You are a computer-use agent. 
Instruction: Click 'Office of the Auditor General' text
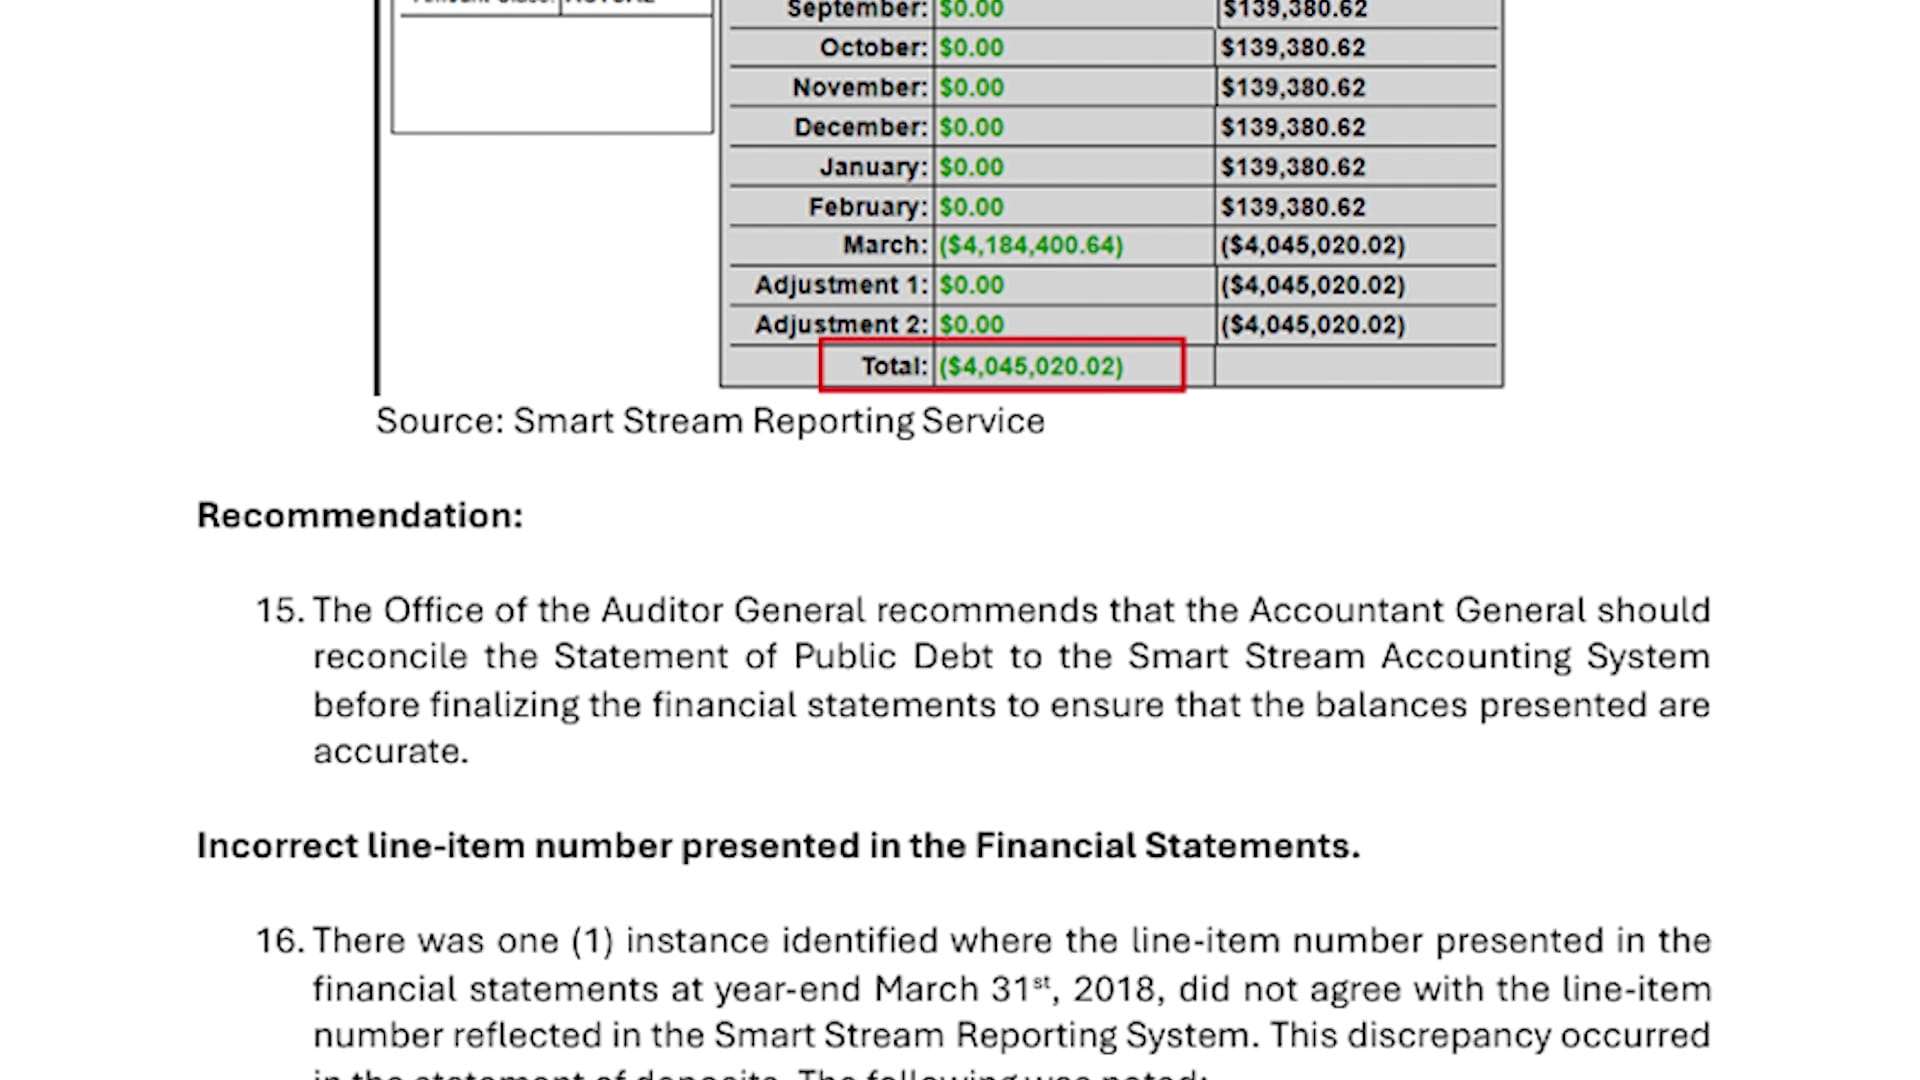(624, 610)
